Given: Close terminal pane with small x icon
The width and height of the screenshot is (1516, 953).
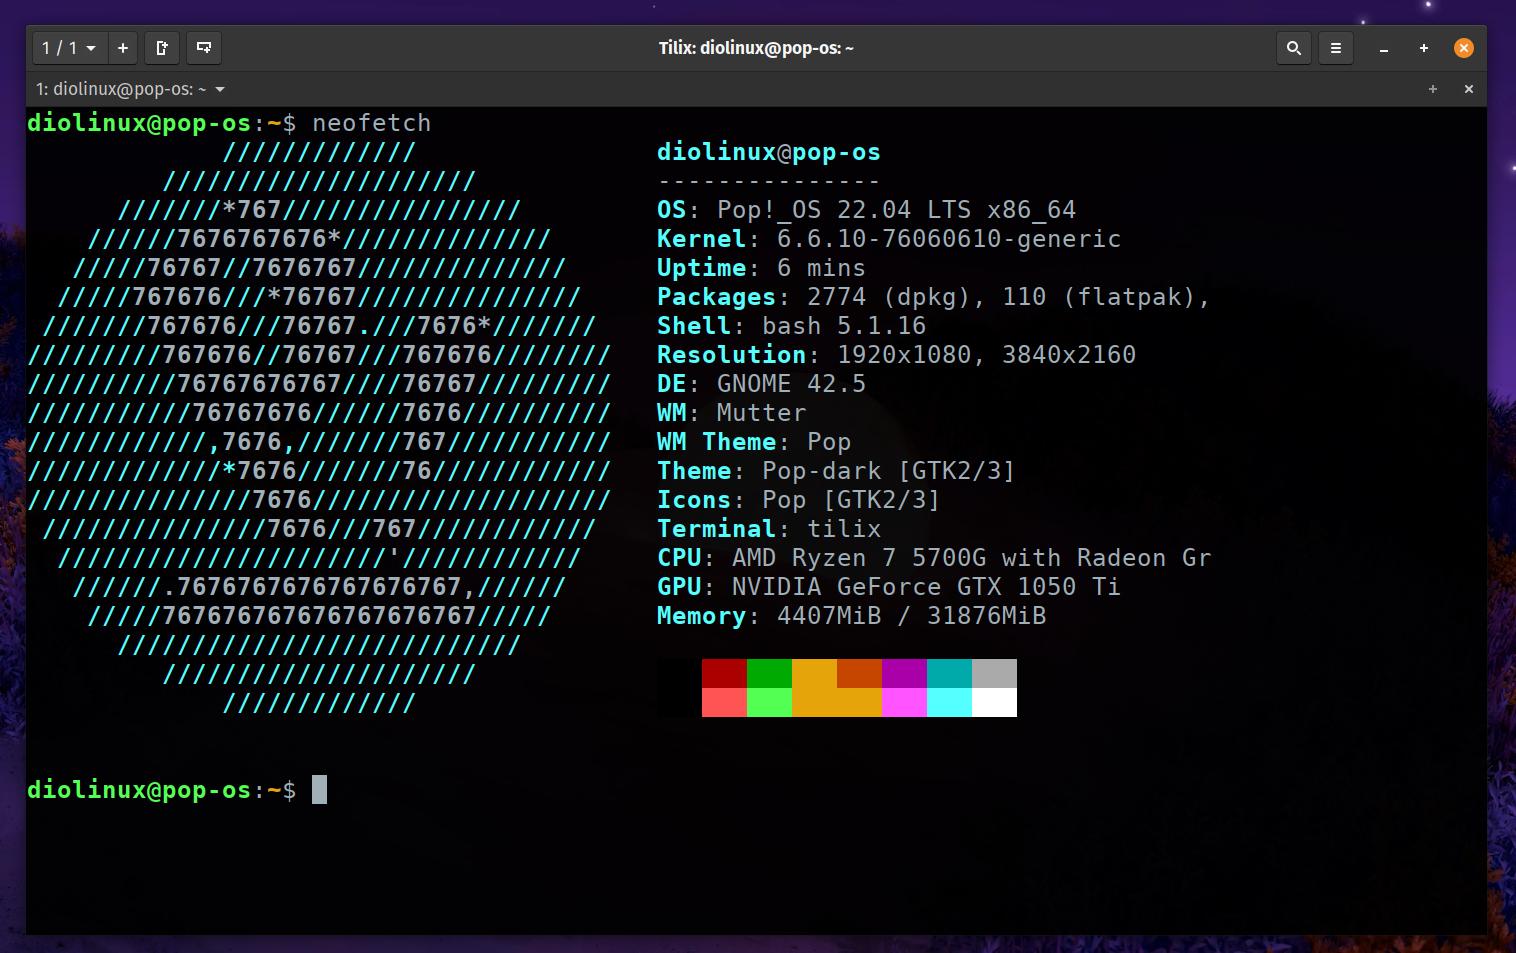Looking at the screenshot, I should click(1469, 89).
